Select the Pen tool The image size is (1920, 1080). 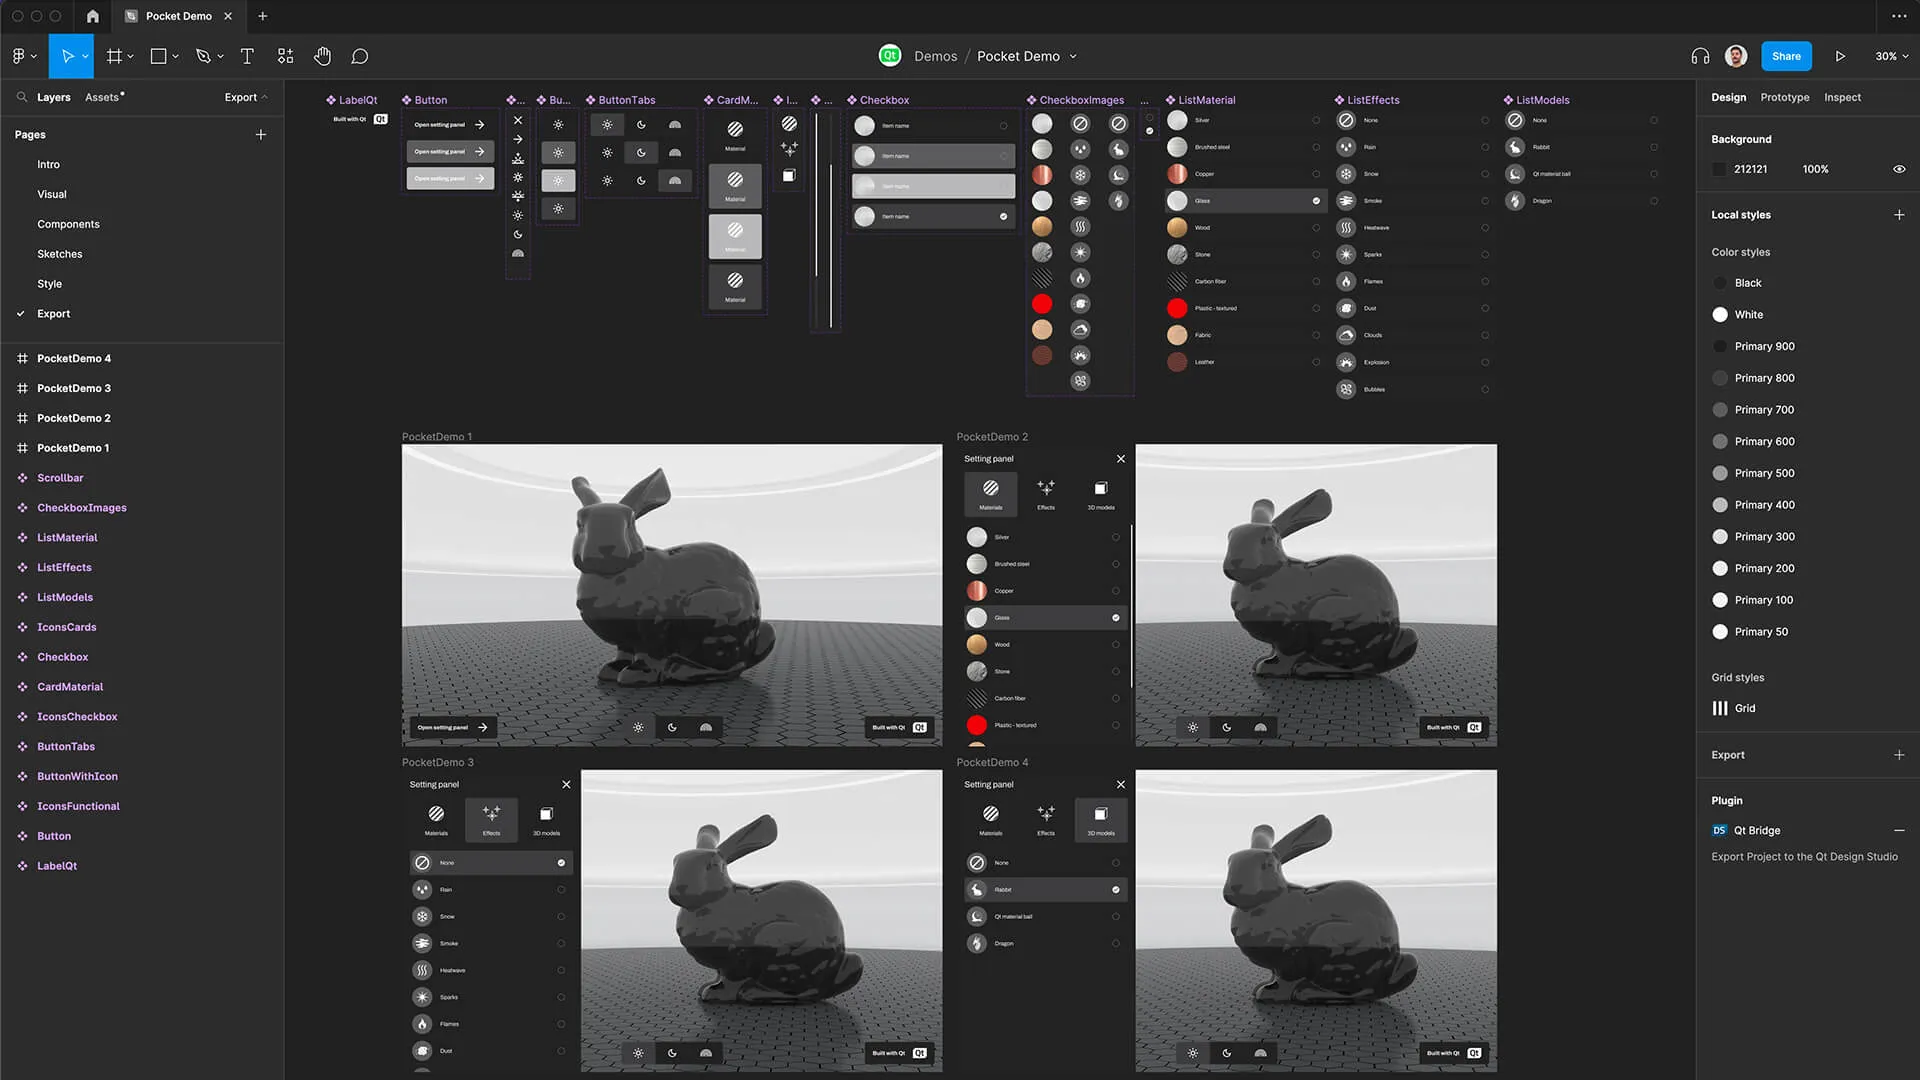(204, 56)
